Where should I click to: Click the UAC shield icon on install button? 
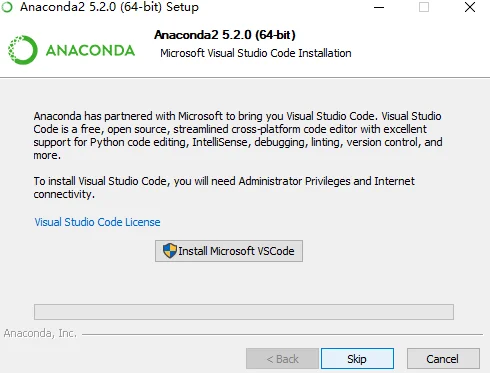pos(169,251)
